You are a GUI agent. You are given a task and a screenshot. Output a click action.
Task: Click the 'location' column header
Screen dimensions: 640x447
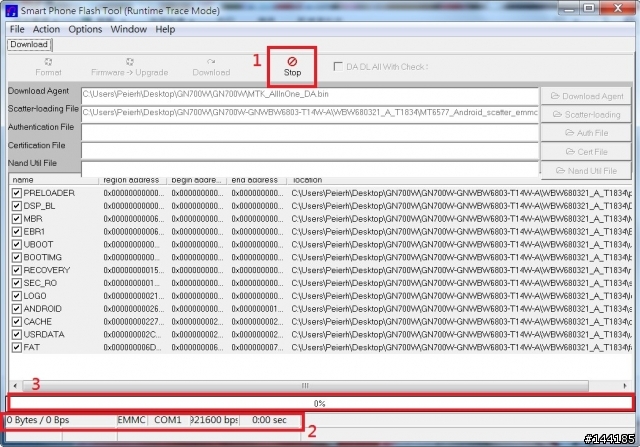click(x=459, y=180)
